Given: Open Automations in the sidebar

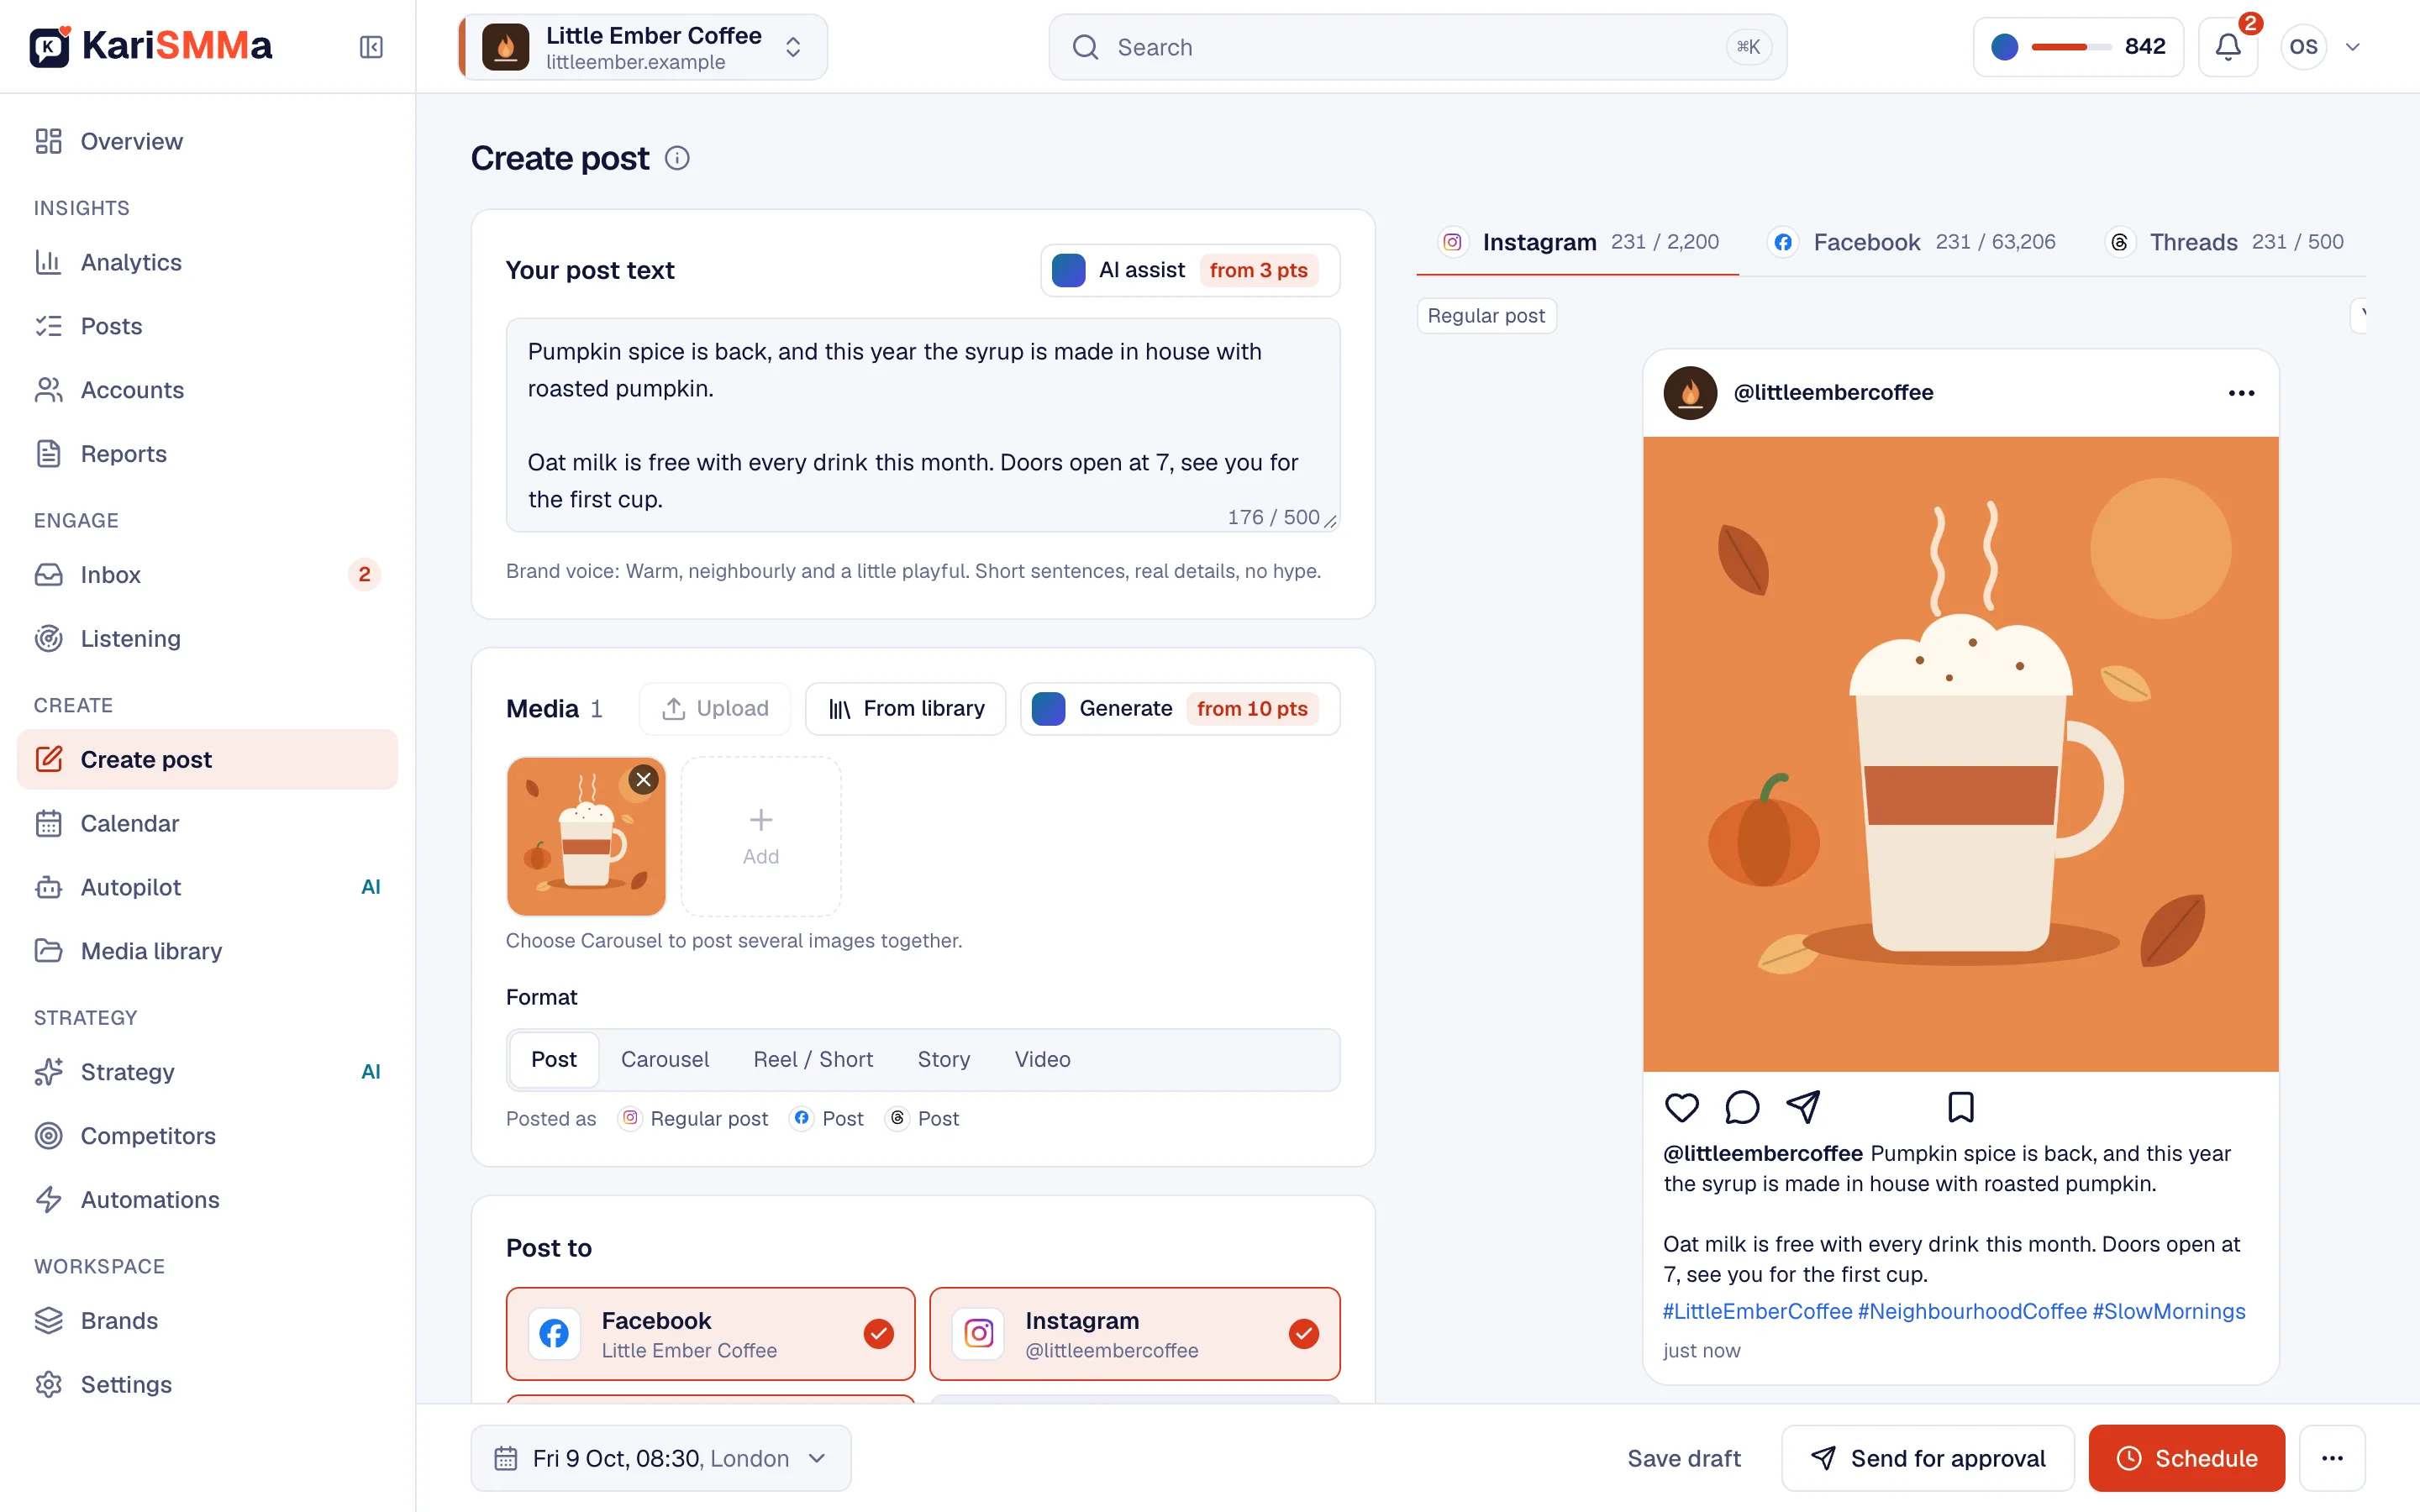Looking at the screenshot, I should [x=207, y=1200].
